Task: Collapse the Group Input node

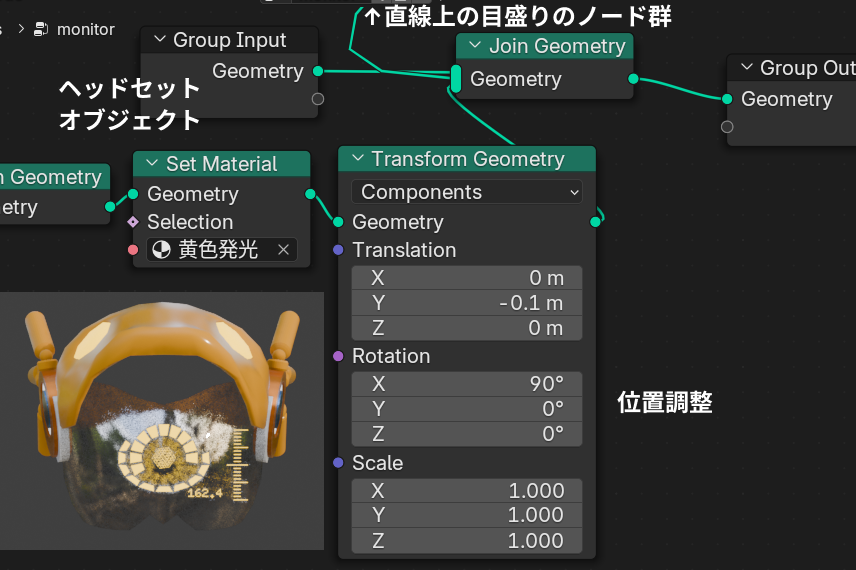Action: 159,40
